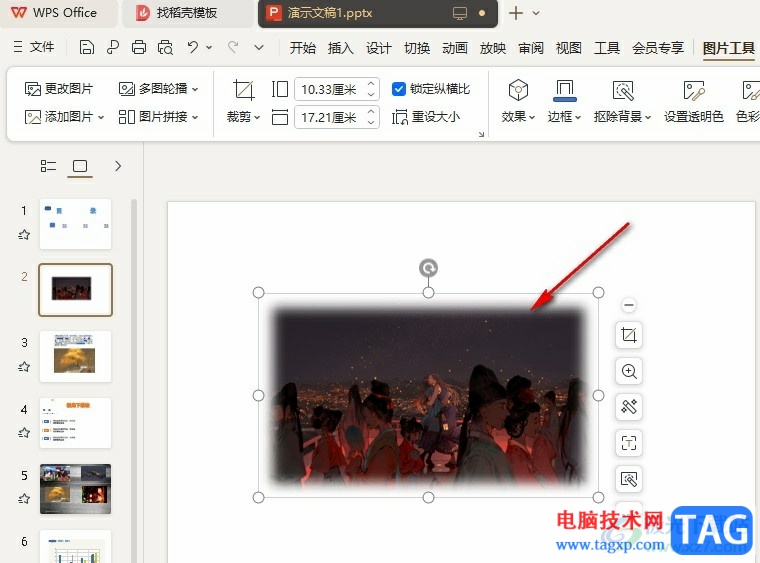Select slide 2 thumbnail
This screenshot has height=563, width=760.
point(75,290)
